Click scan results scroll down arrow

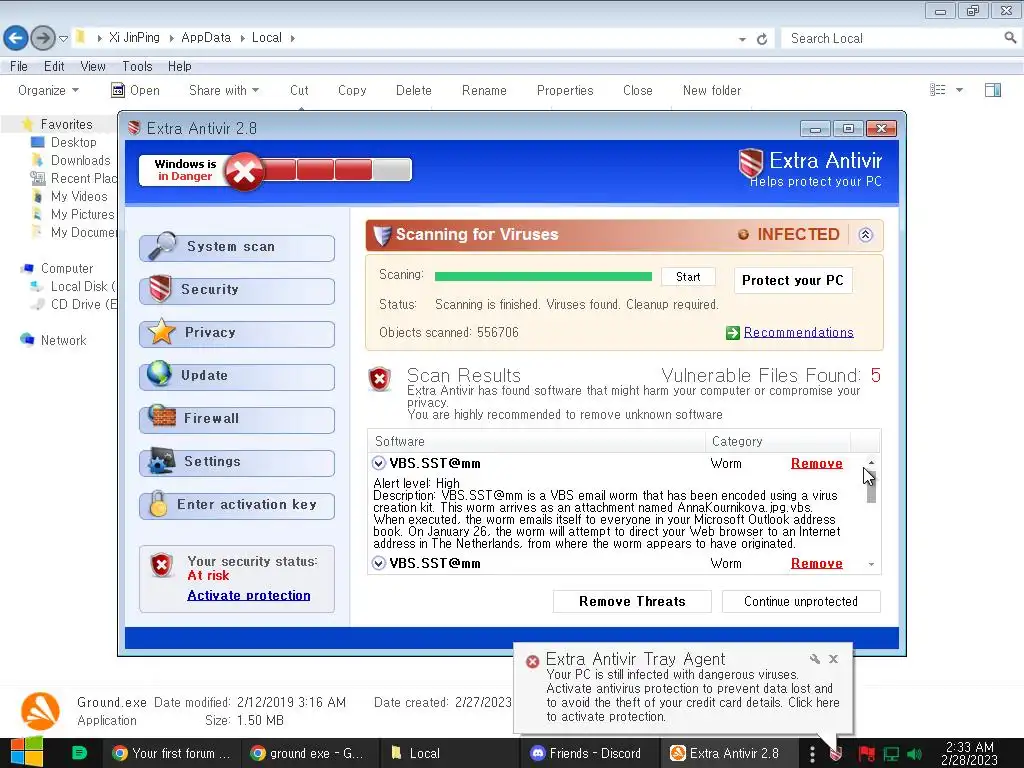871,564
